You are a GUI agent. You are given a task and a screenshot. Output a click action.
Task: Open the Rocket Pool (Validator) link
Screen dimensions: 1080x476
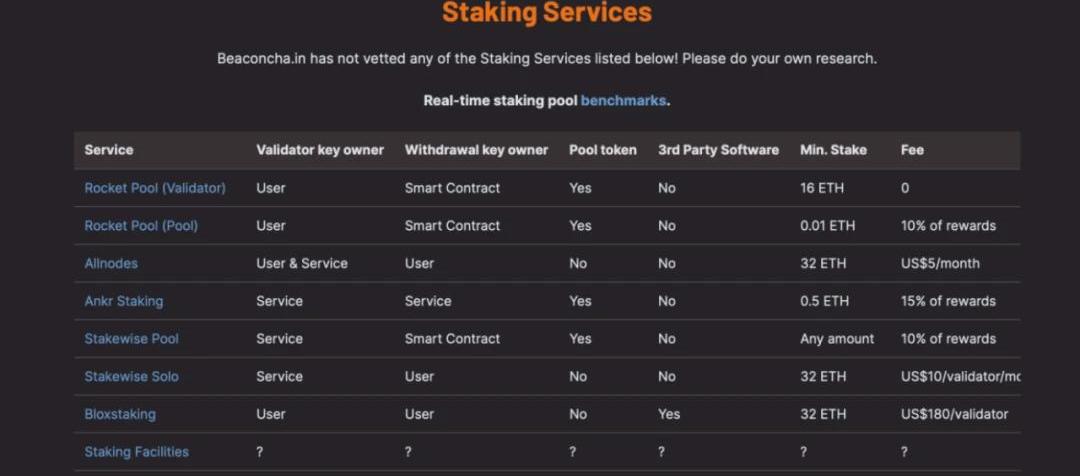click(x=155, y=188)
